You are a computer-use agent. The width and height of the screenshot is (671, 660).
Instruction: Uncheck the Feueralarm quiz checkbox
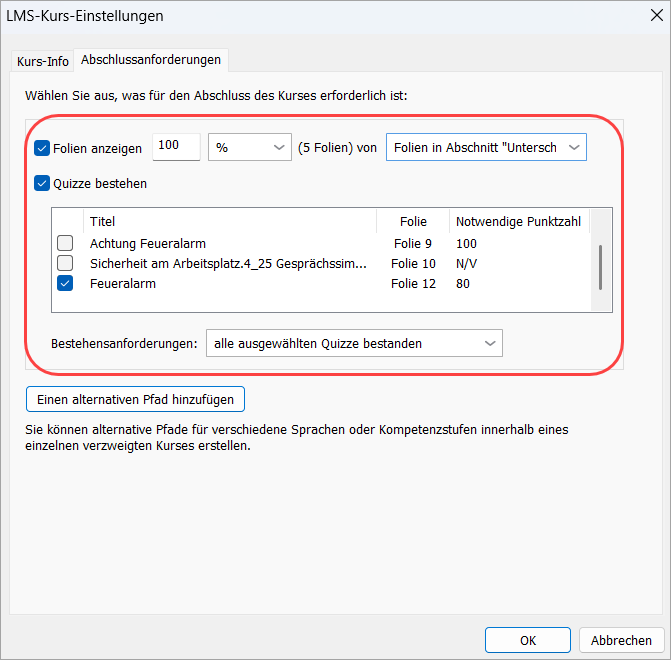pyautogui.click(x=65, y=284)
